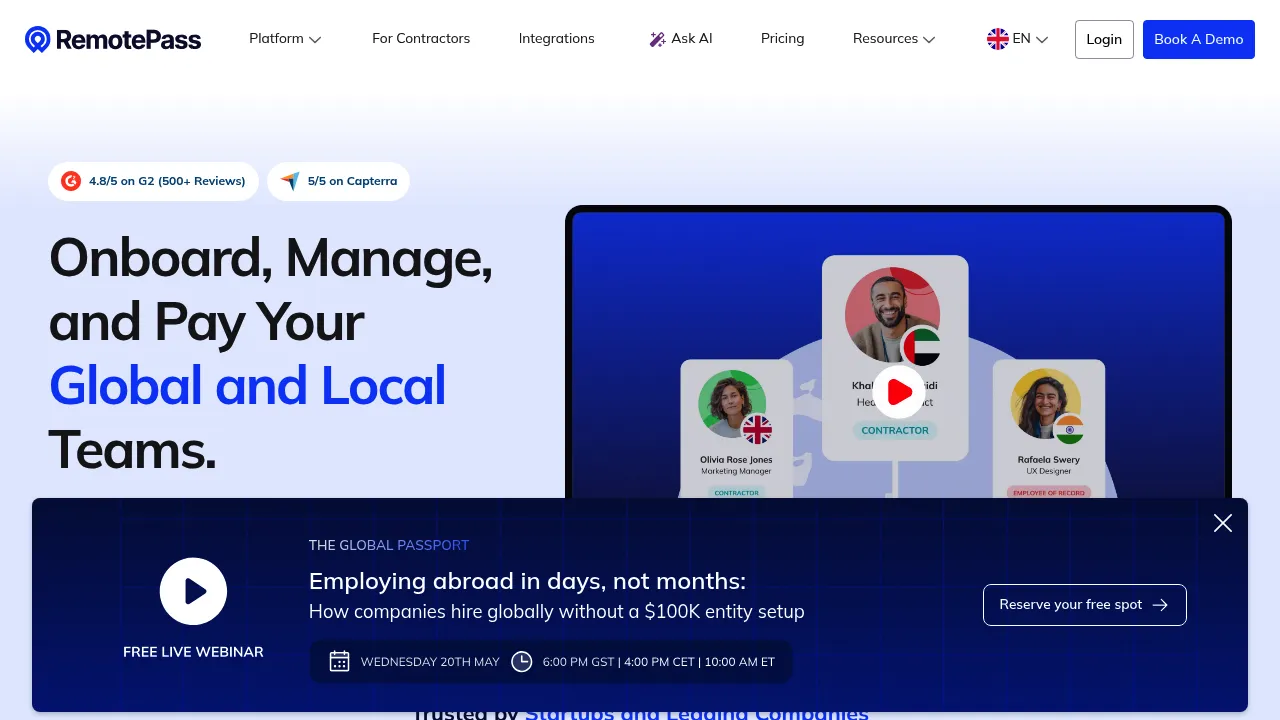Image resolution: width=1280 pixels, height=720 pixels.
Task: Click the Capterra arrow logo icon
Action: (290, 181)
